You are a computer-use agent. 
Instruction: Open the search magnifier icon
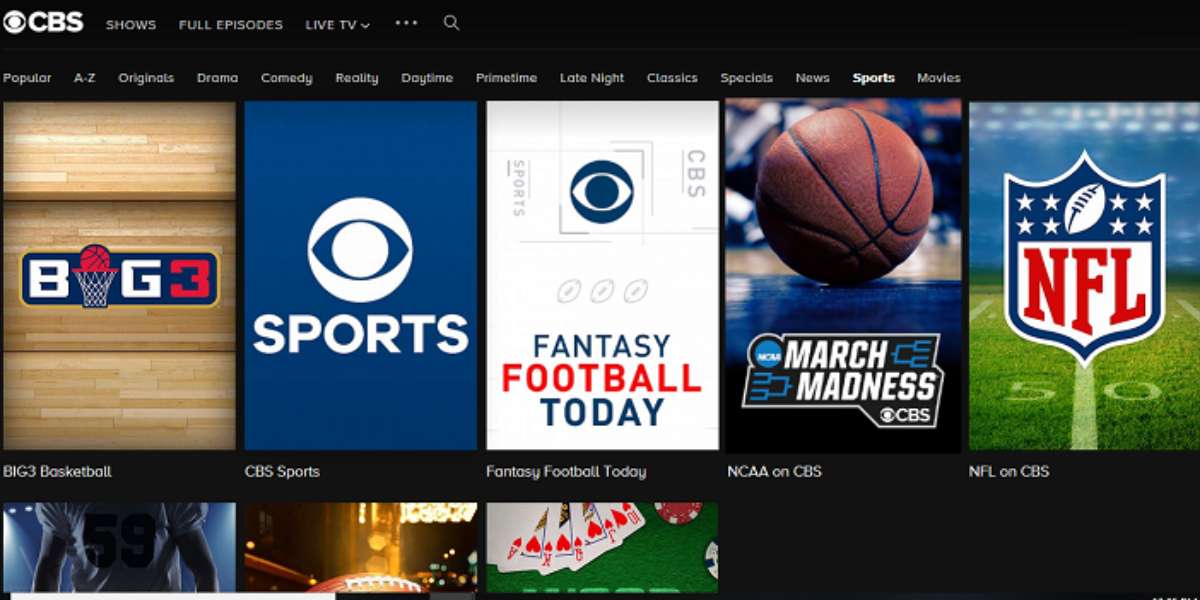tap(451, 23)
